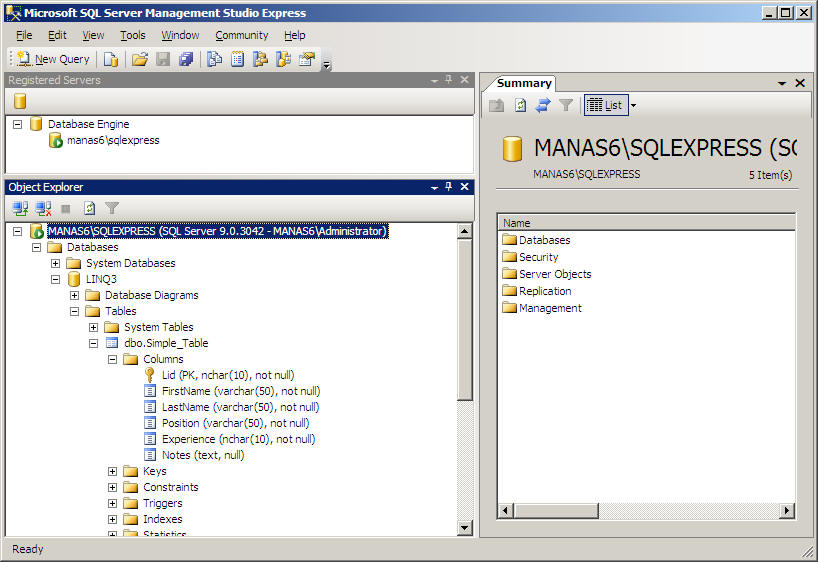
Task: Click Database Engine cylinder icon in Registered Servers toolbar
Action: tap(20, 101)
